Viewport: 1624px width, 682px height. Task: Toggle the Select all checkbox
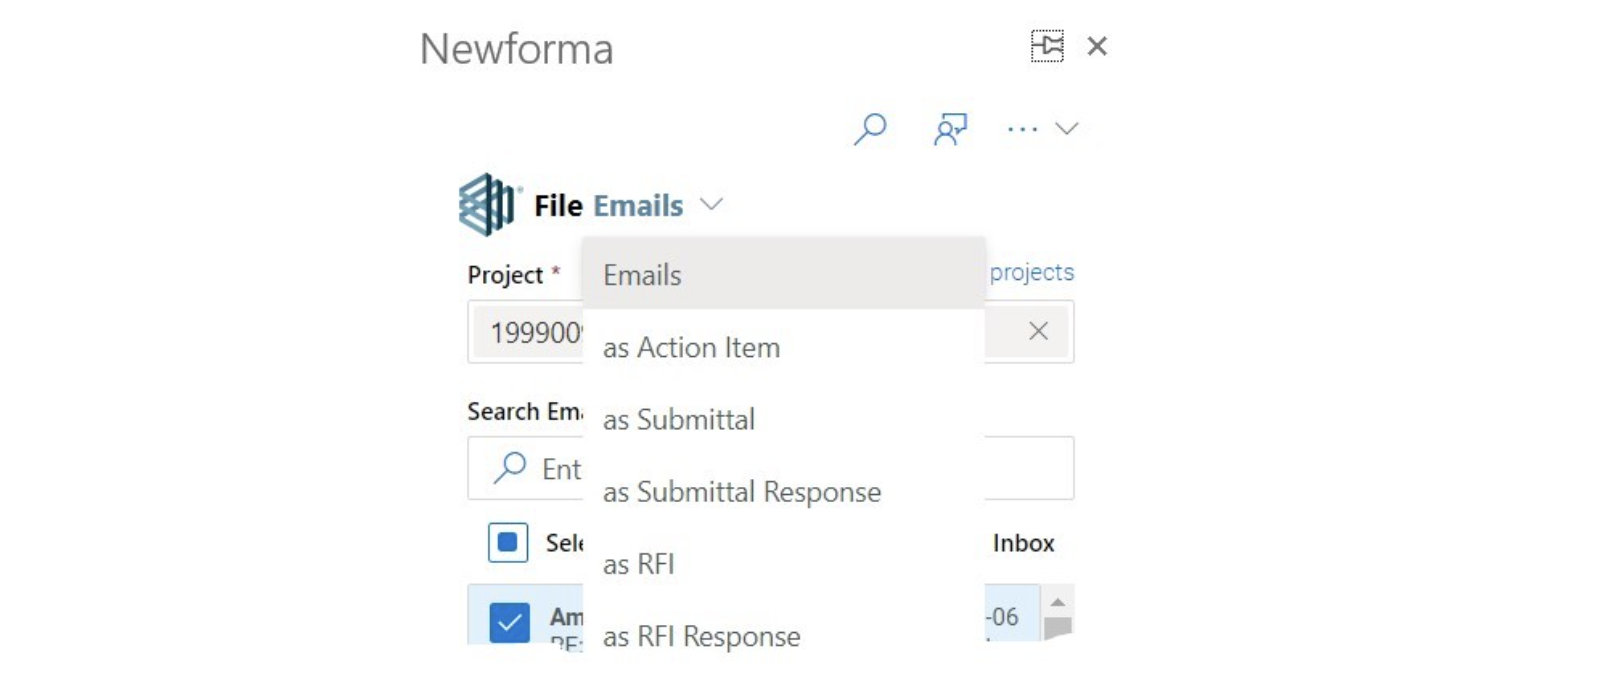(508, 543)
